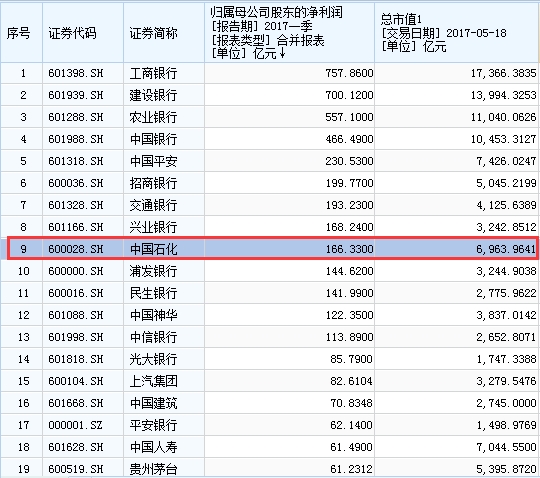Select the 工商银行 name cell
This screenshot has width=540, height=478.
click(153, 73)
